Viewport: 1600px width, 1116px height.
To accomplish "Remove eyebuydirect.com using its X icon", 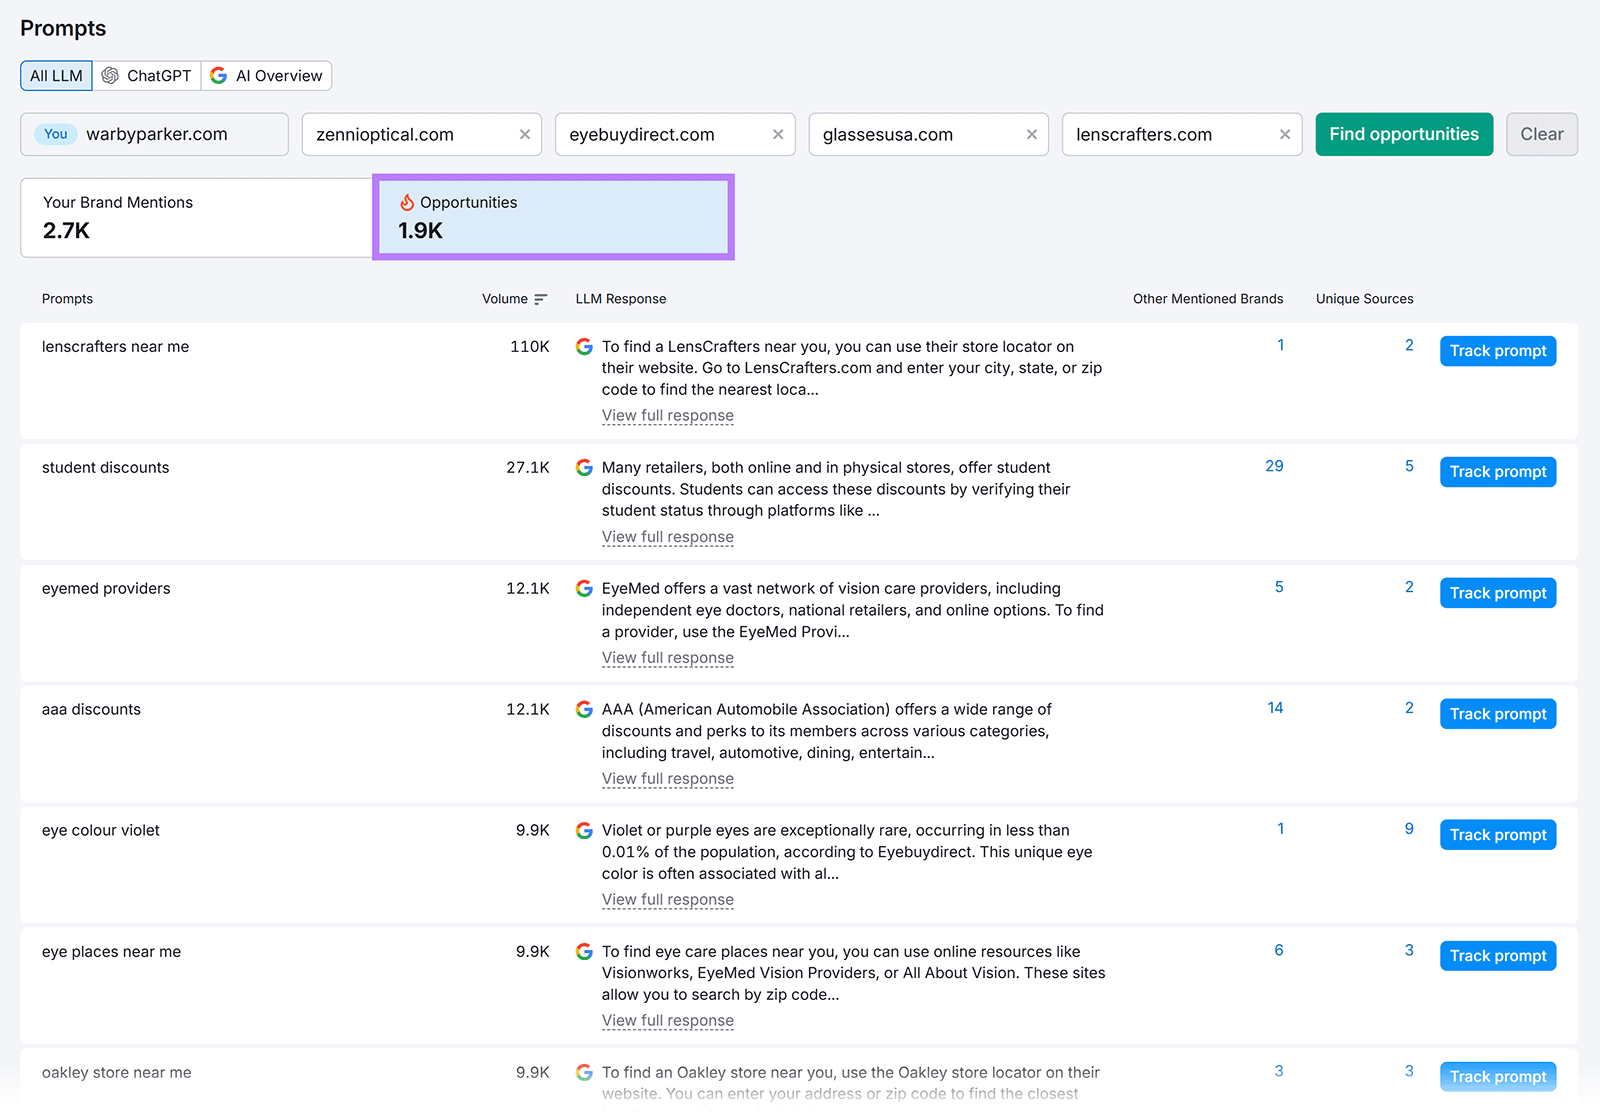I will coord(778,135).
